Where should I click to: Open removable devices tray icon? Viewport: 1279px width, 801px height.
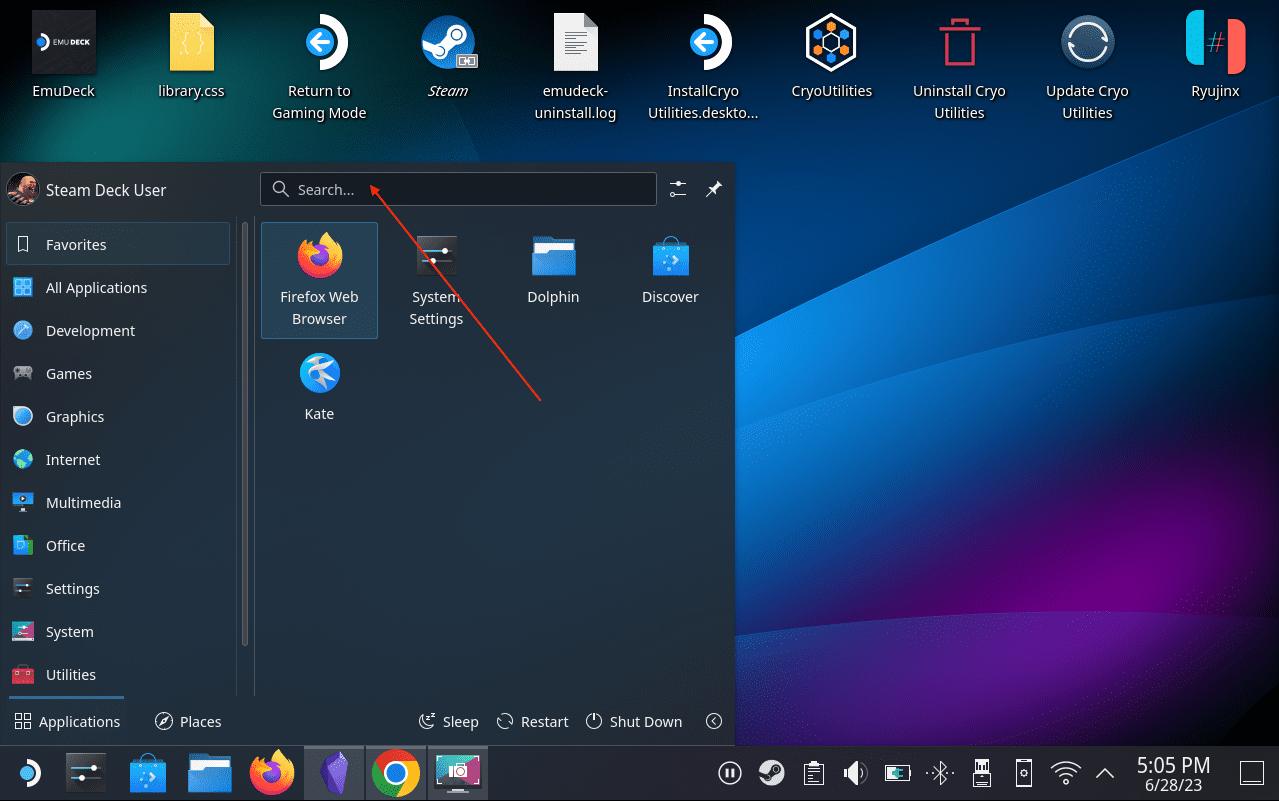(x=981, y=772)
